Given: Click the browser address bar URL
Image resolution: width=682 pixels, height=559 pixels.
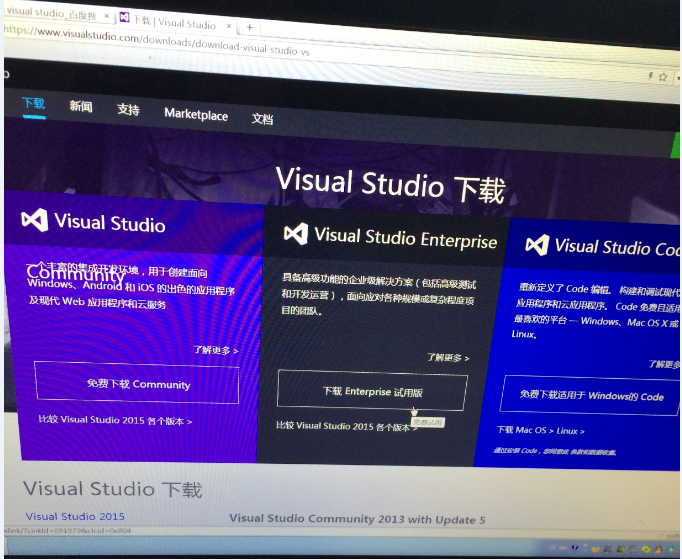Looking at the screenshot, I should 157,40.
